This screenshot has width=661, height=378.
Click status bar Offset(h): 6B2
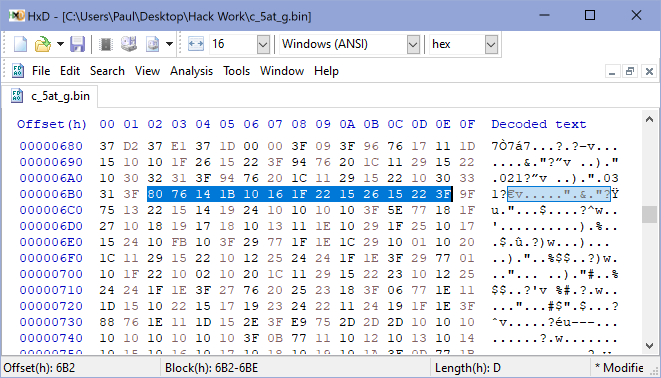(x=39, y=368)
